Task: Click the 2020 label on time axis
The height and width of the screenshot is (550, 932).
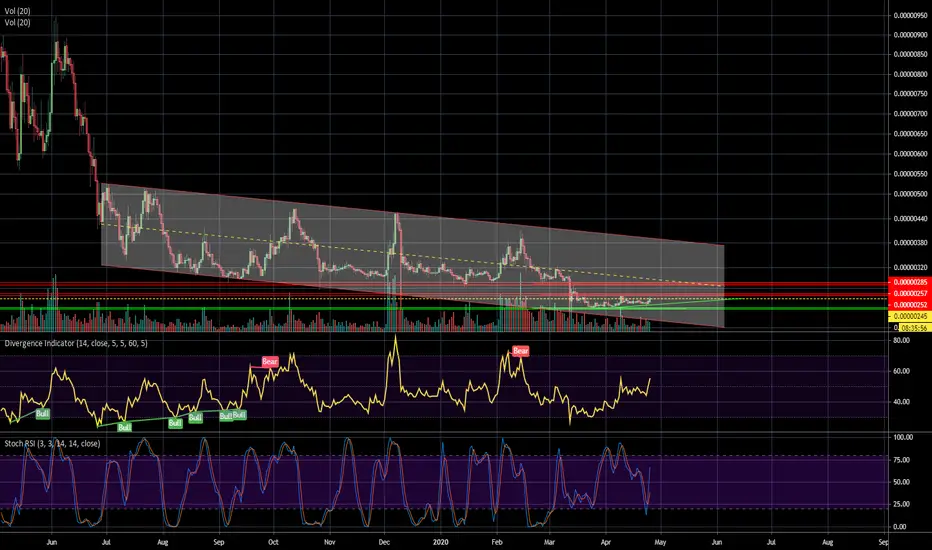Action: point(440,542)
